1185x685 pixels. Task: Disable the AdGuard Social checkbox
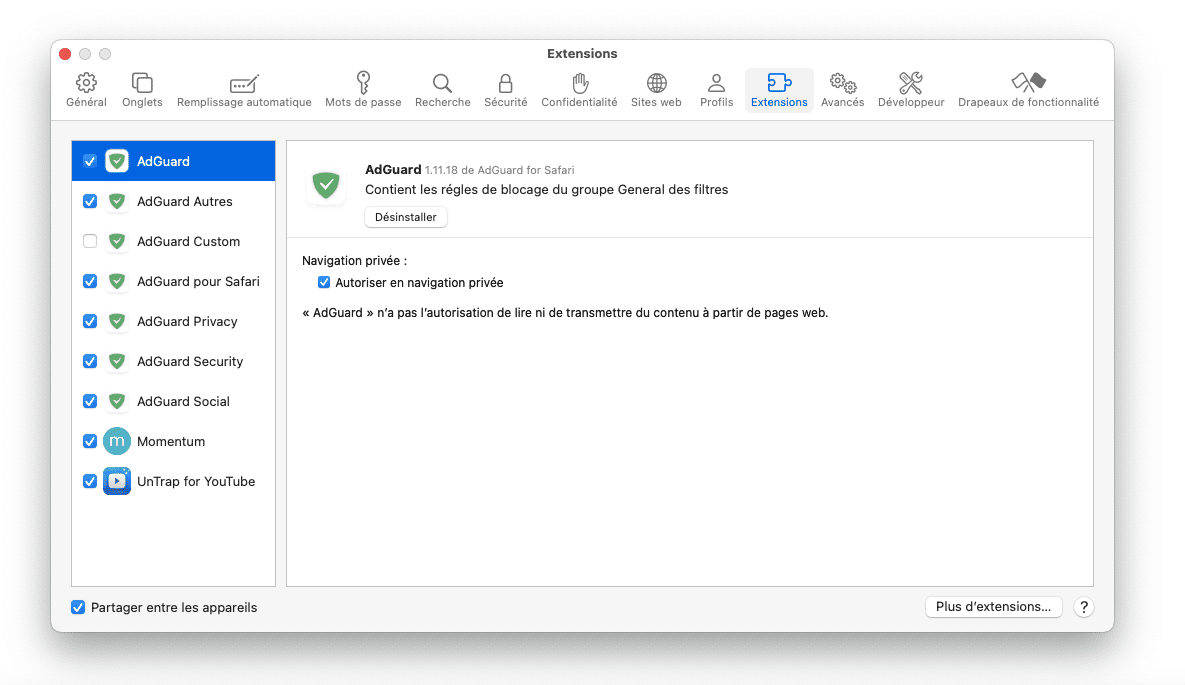point(90,401)
